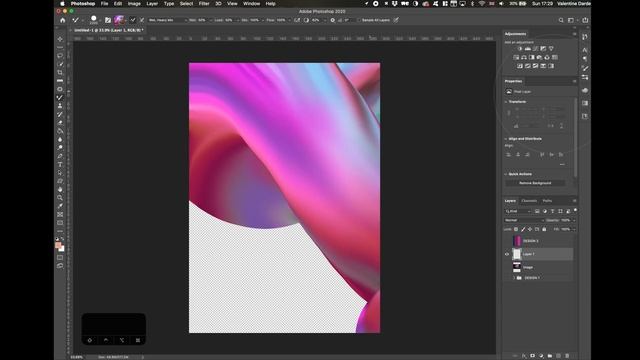Collapse the Quick Actions section
Screen dimensions: 640x360
(x=506, y=174)
